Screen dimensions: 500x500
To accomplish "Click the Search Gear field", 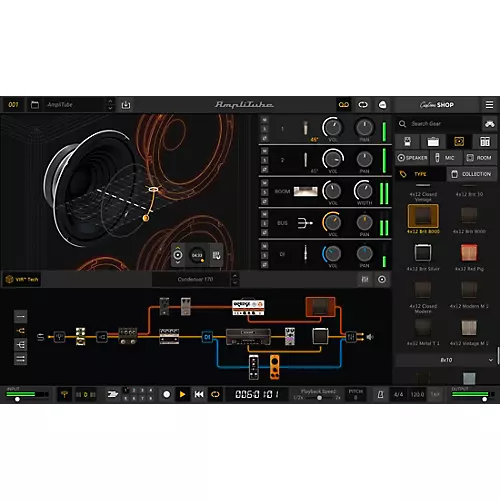I will [x=439, y=124].
